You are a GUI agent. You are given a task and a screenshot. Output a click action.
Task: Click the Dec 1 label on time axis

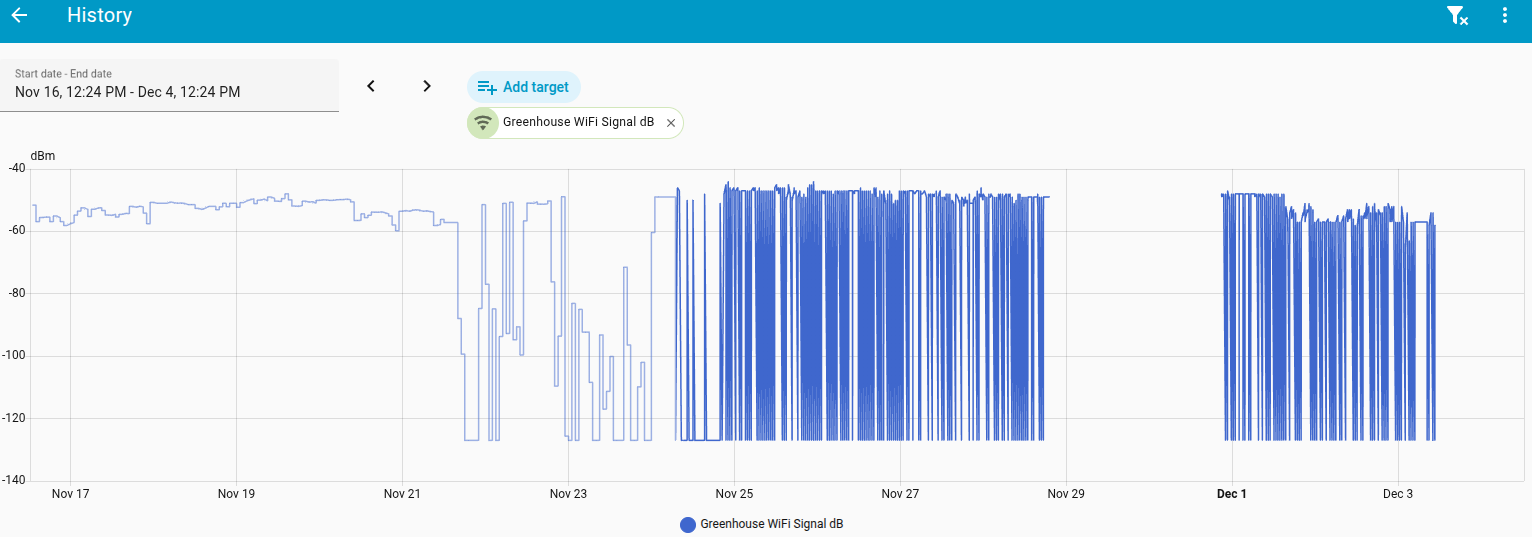click(1231, 494)
